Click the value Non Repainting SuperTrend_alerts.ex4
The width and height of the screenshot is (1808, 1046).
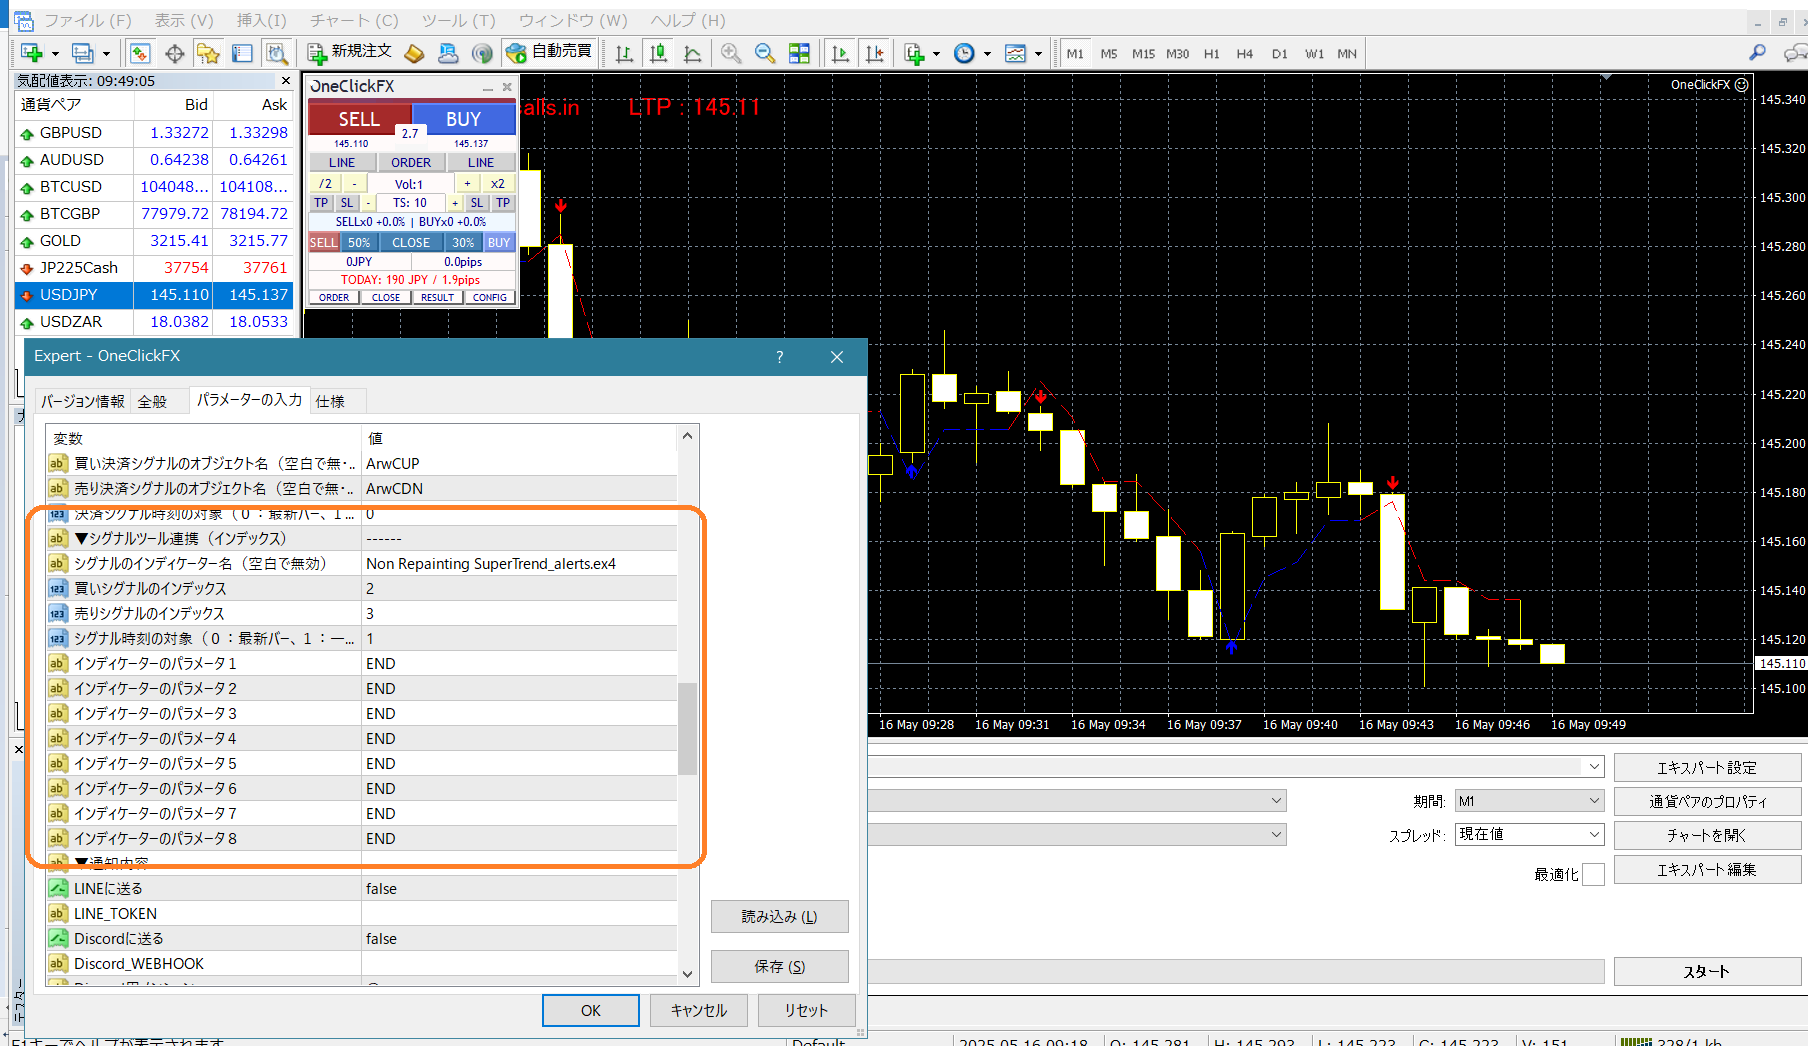pos(491,564)
